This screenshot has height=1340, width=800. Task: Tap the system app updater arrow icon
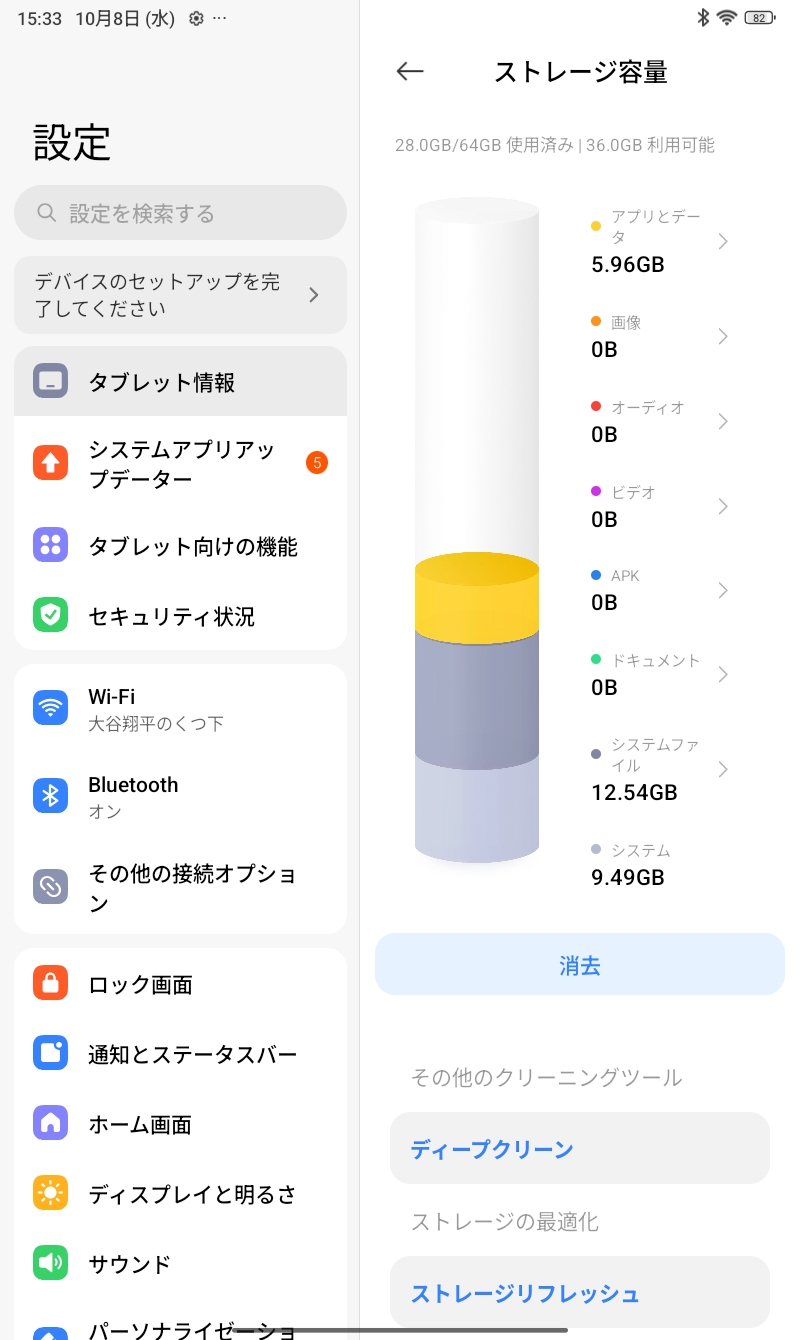click(50, 463)
